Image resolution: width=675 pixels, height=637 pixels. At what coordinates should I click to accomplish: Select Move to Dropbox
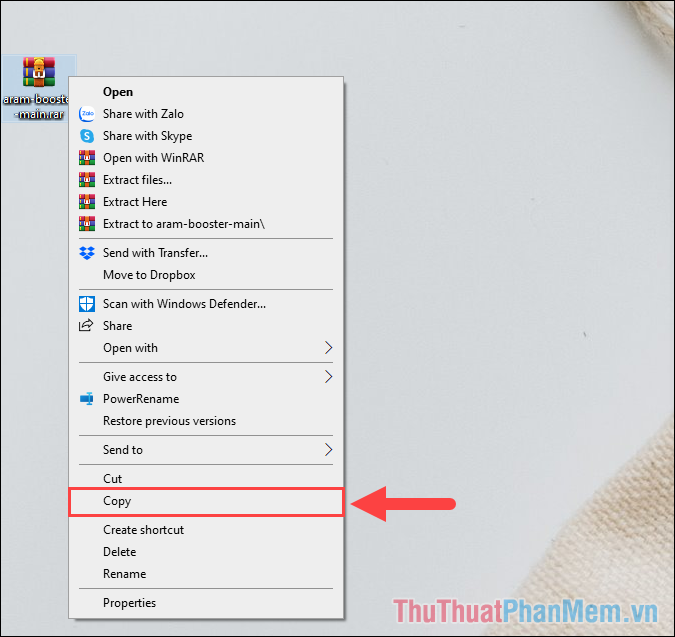(206, 275)
